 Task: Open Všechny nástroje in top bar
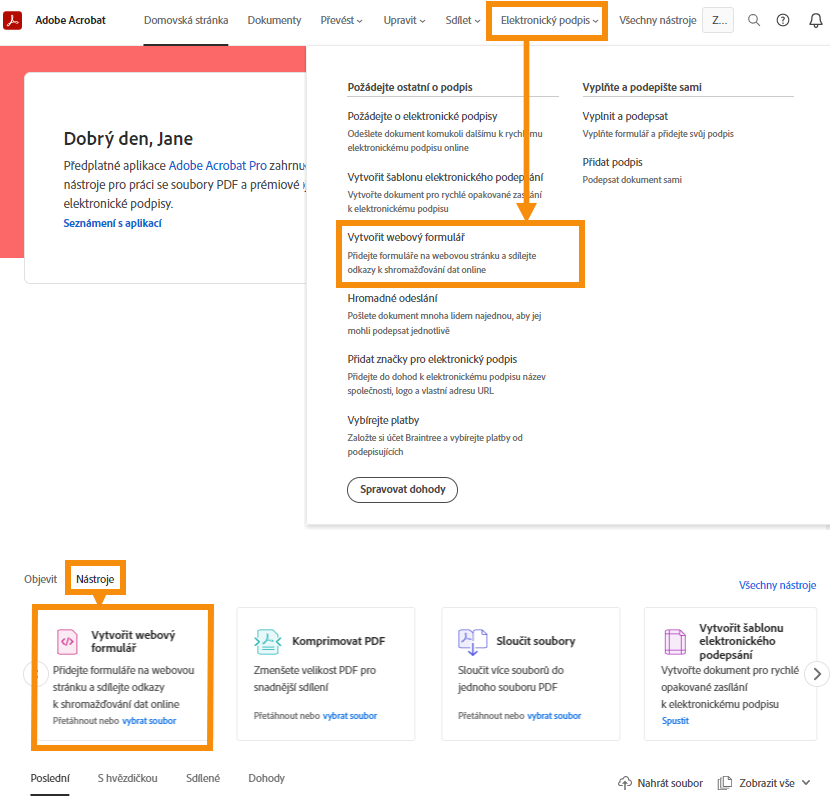coord(657,20)
